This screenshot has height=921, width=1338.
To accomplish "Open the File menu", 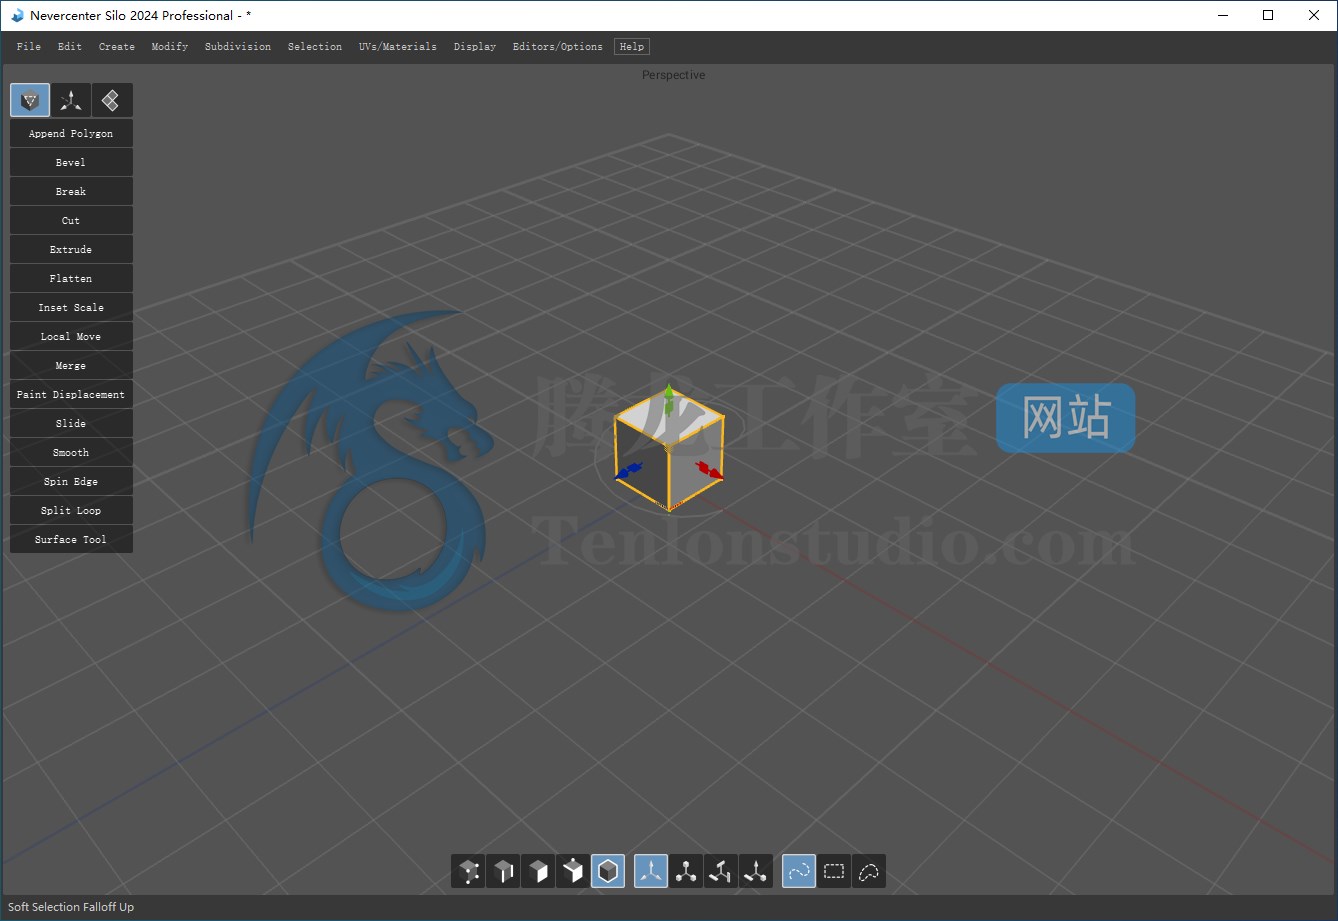I will pyautogui.click(x=29, y=47).
